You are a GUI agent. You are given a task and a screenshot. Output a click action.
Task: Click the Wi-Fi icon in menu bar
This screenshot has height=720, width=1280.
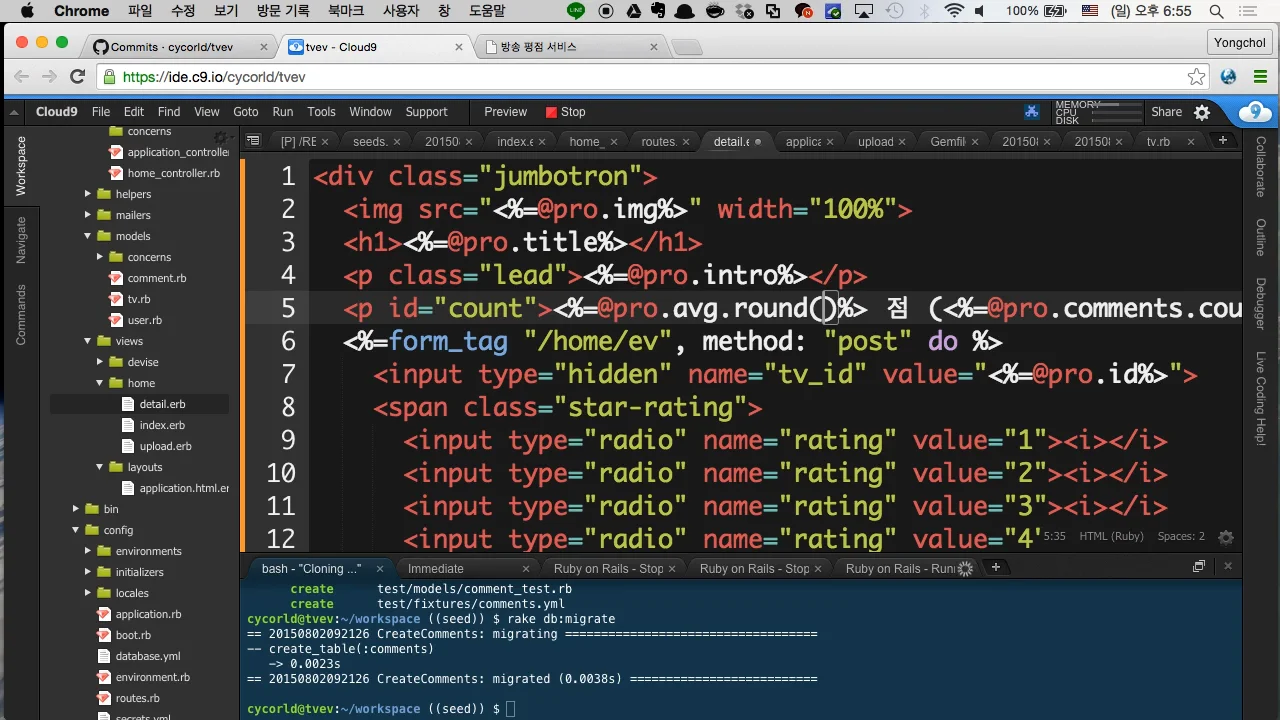tap(954, 11)
